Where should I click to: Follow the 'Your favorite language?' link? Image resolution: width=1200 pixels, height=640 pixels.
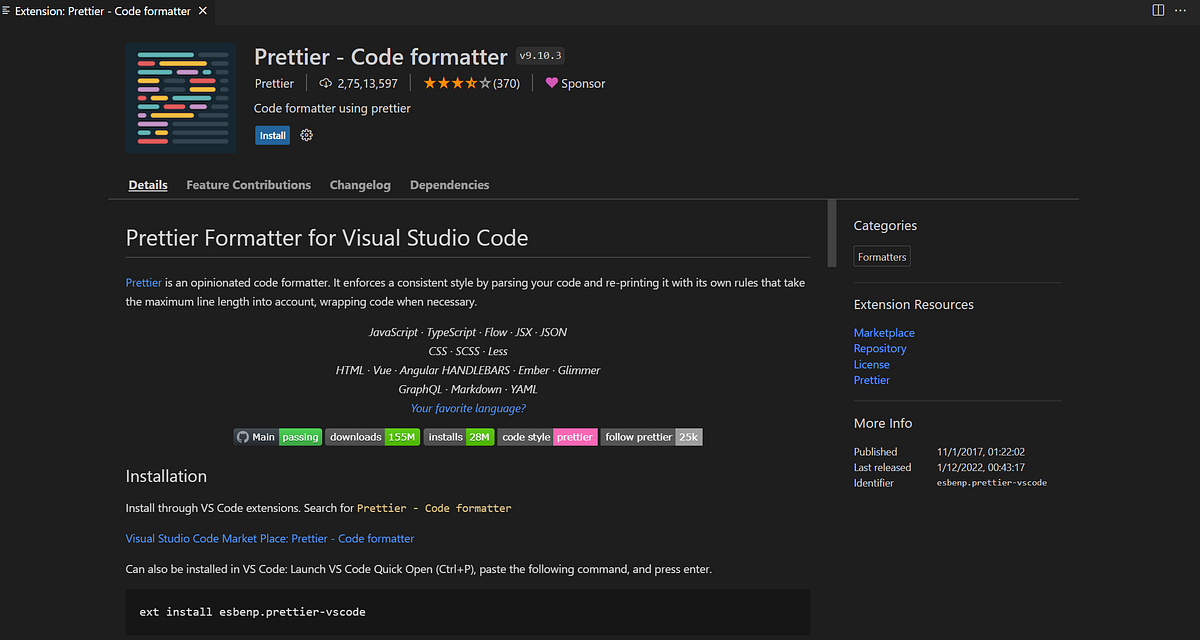point(467,408)
